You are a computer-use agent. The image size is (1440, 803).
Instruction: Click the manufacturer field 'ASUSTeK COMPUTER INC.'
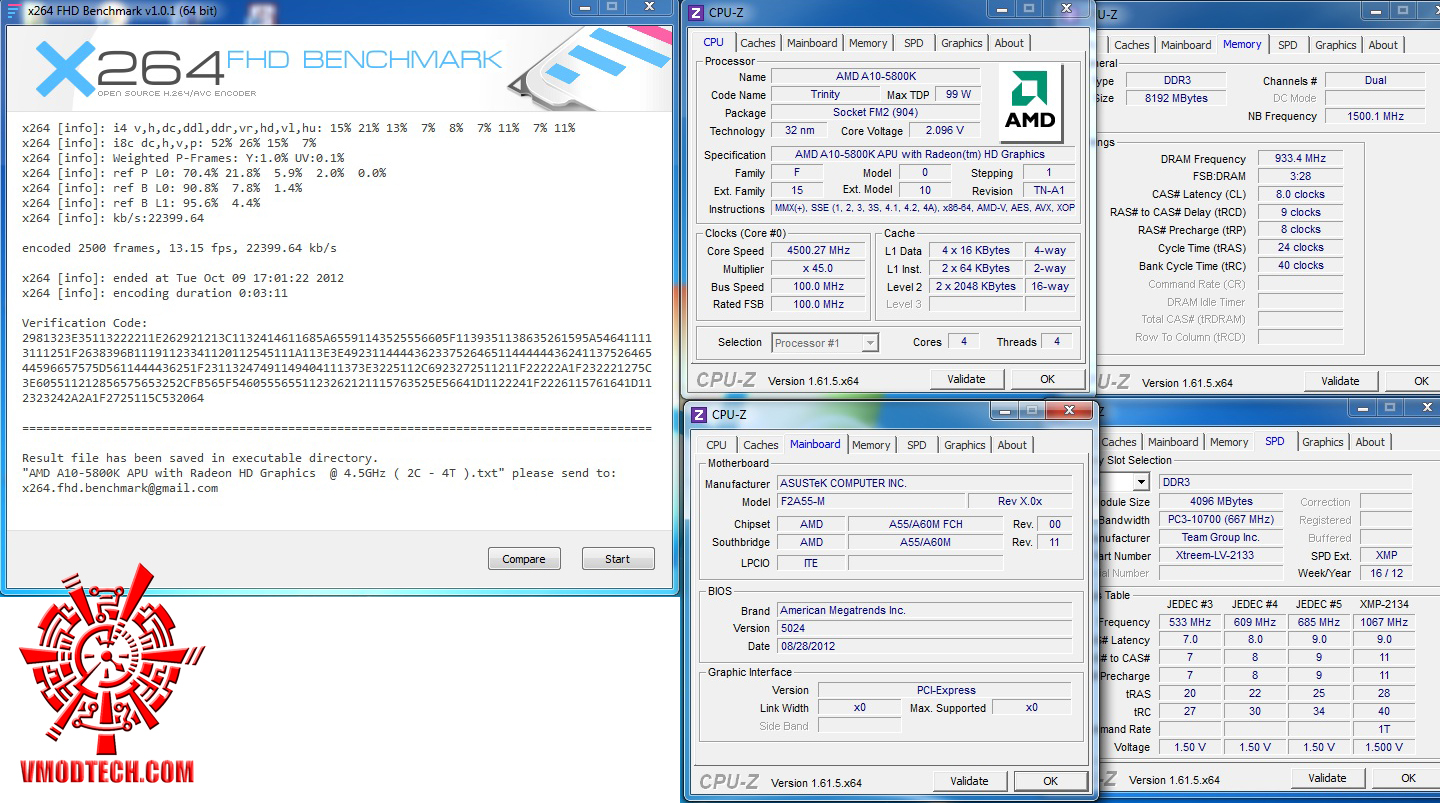coord(925,483)
